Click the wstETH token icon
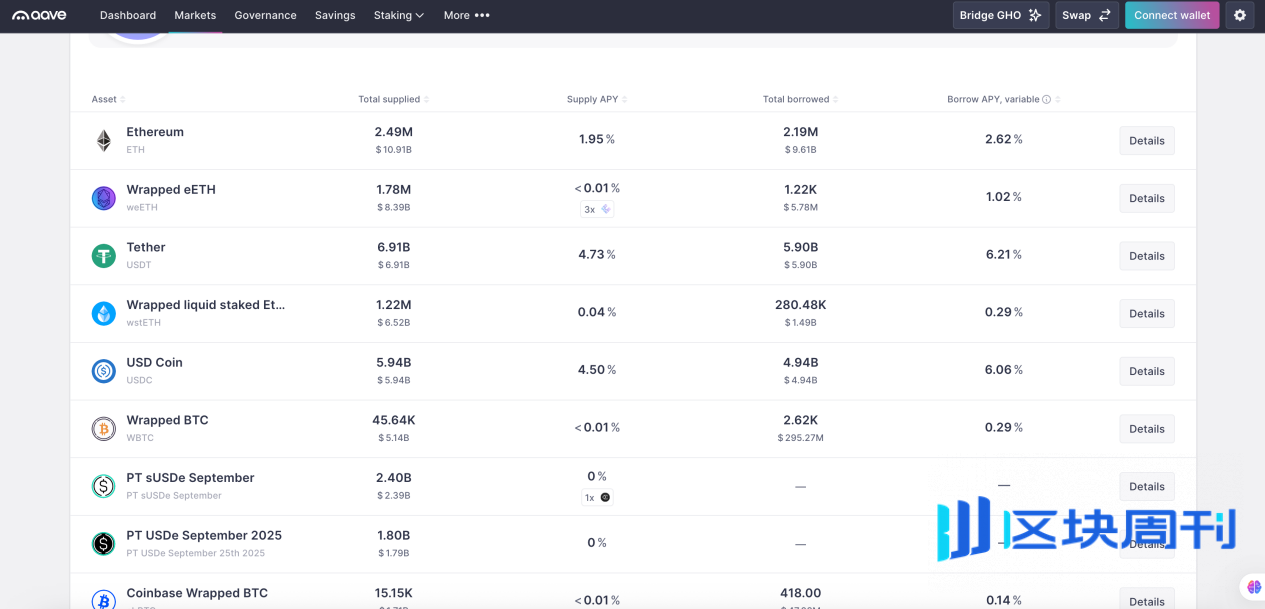Viewport: 1265px width, 609px height. (x=104, y=314)
